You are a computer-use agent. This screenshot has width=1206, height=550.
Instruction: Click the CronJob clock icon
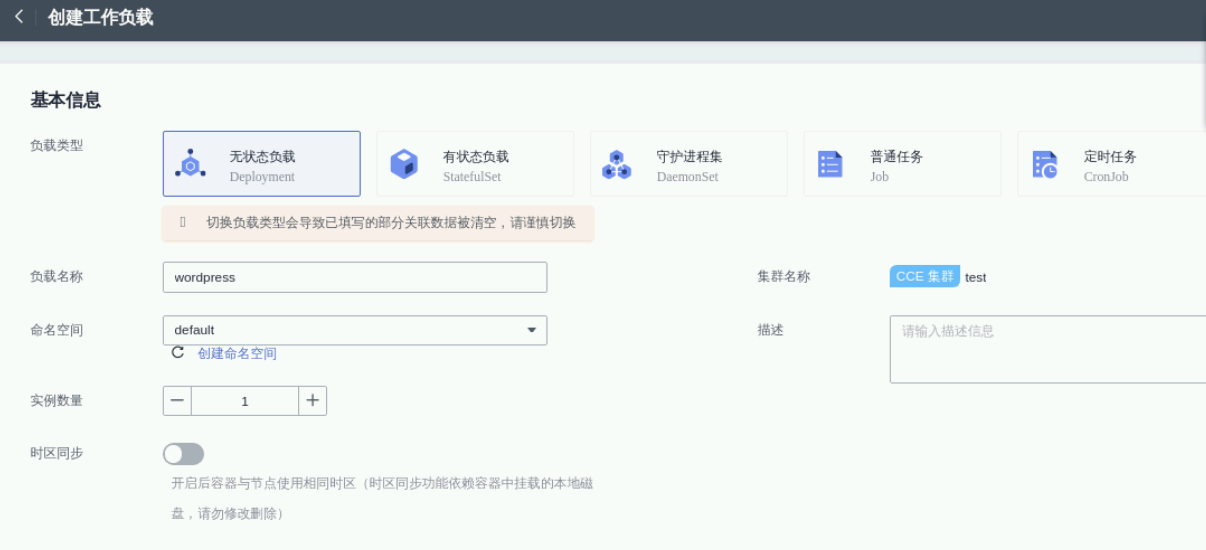click(x=1045, y=164)
